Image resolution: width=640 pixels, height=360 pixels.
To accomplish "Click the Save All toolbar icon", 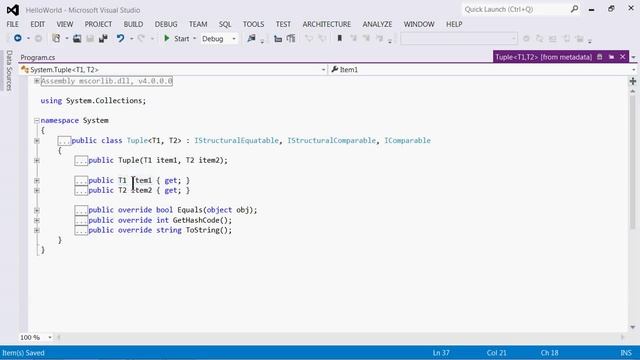I will click(103, 39).
